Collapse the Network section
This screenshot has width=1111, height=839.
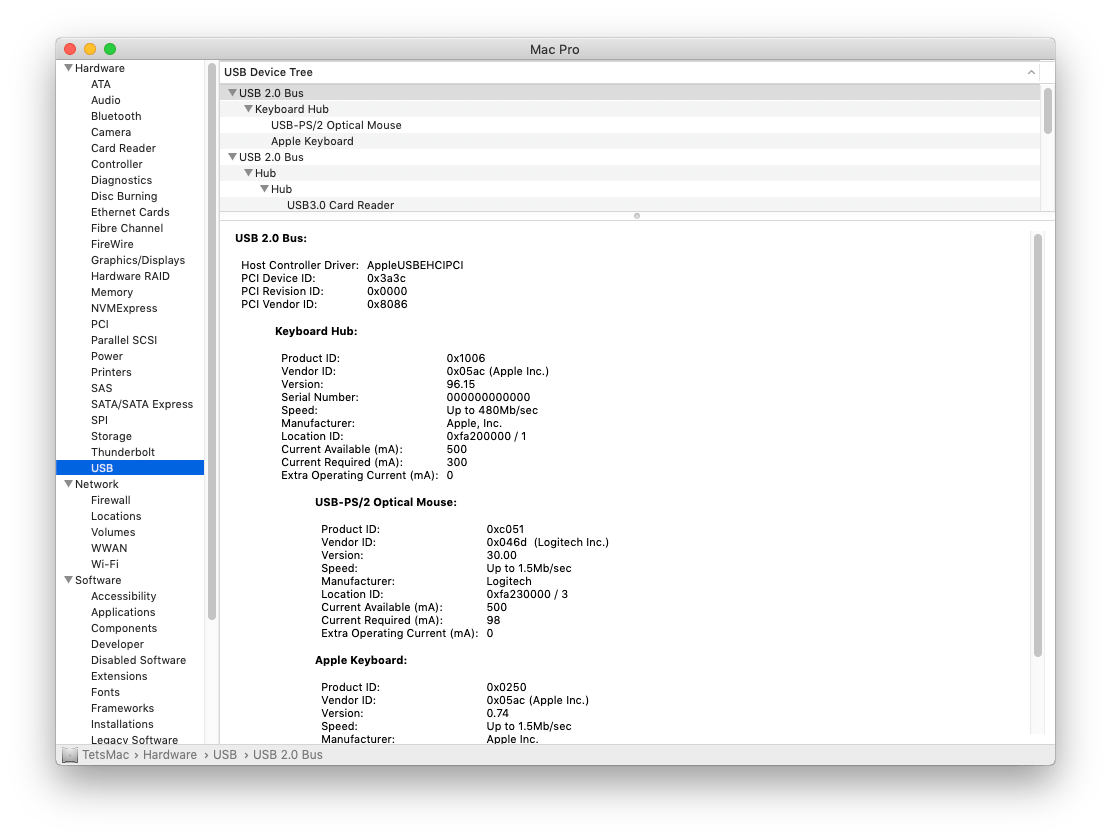[68, 484]
